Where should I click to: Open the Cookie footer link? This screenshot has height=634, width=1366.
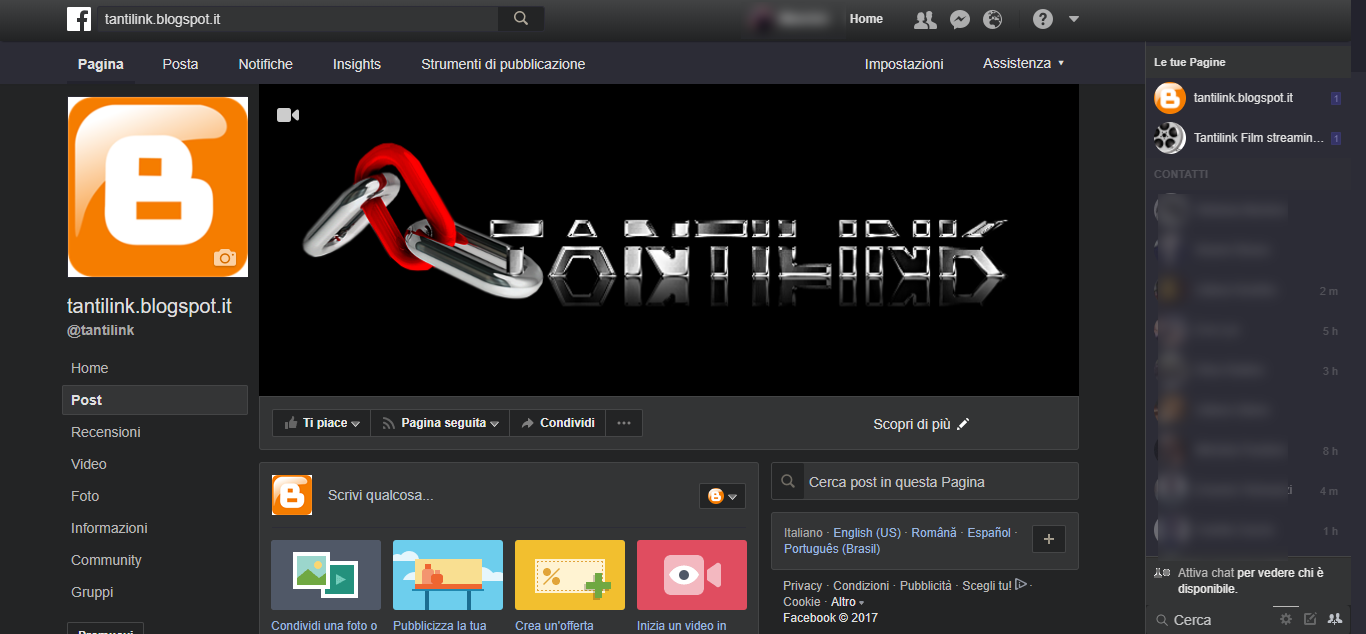click(802, 602)
